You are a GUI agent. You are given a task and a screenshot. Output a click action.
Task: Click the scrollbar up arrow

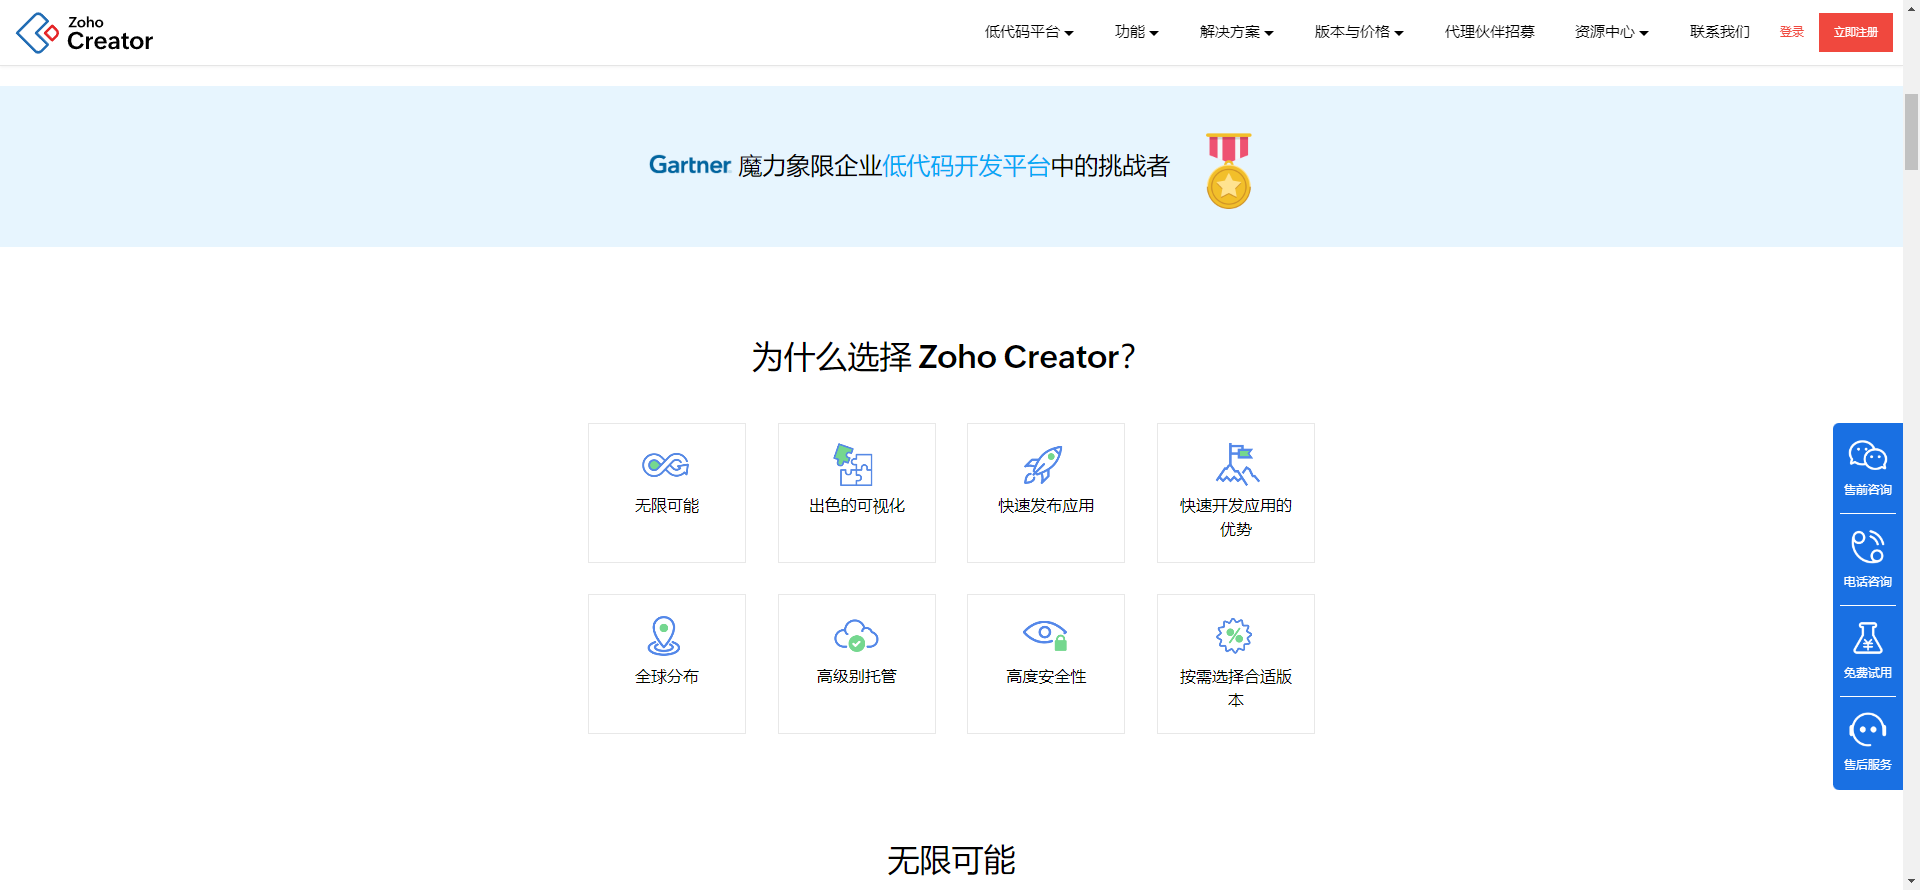(1911, 7)
